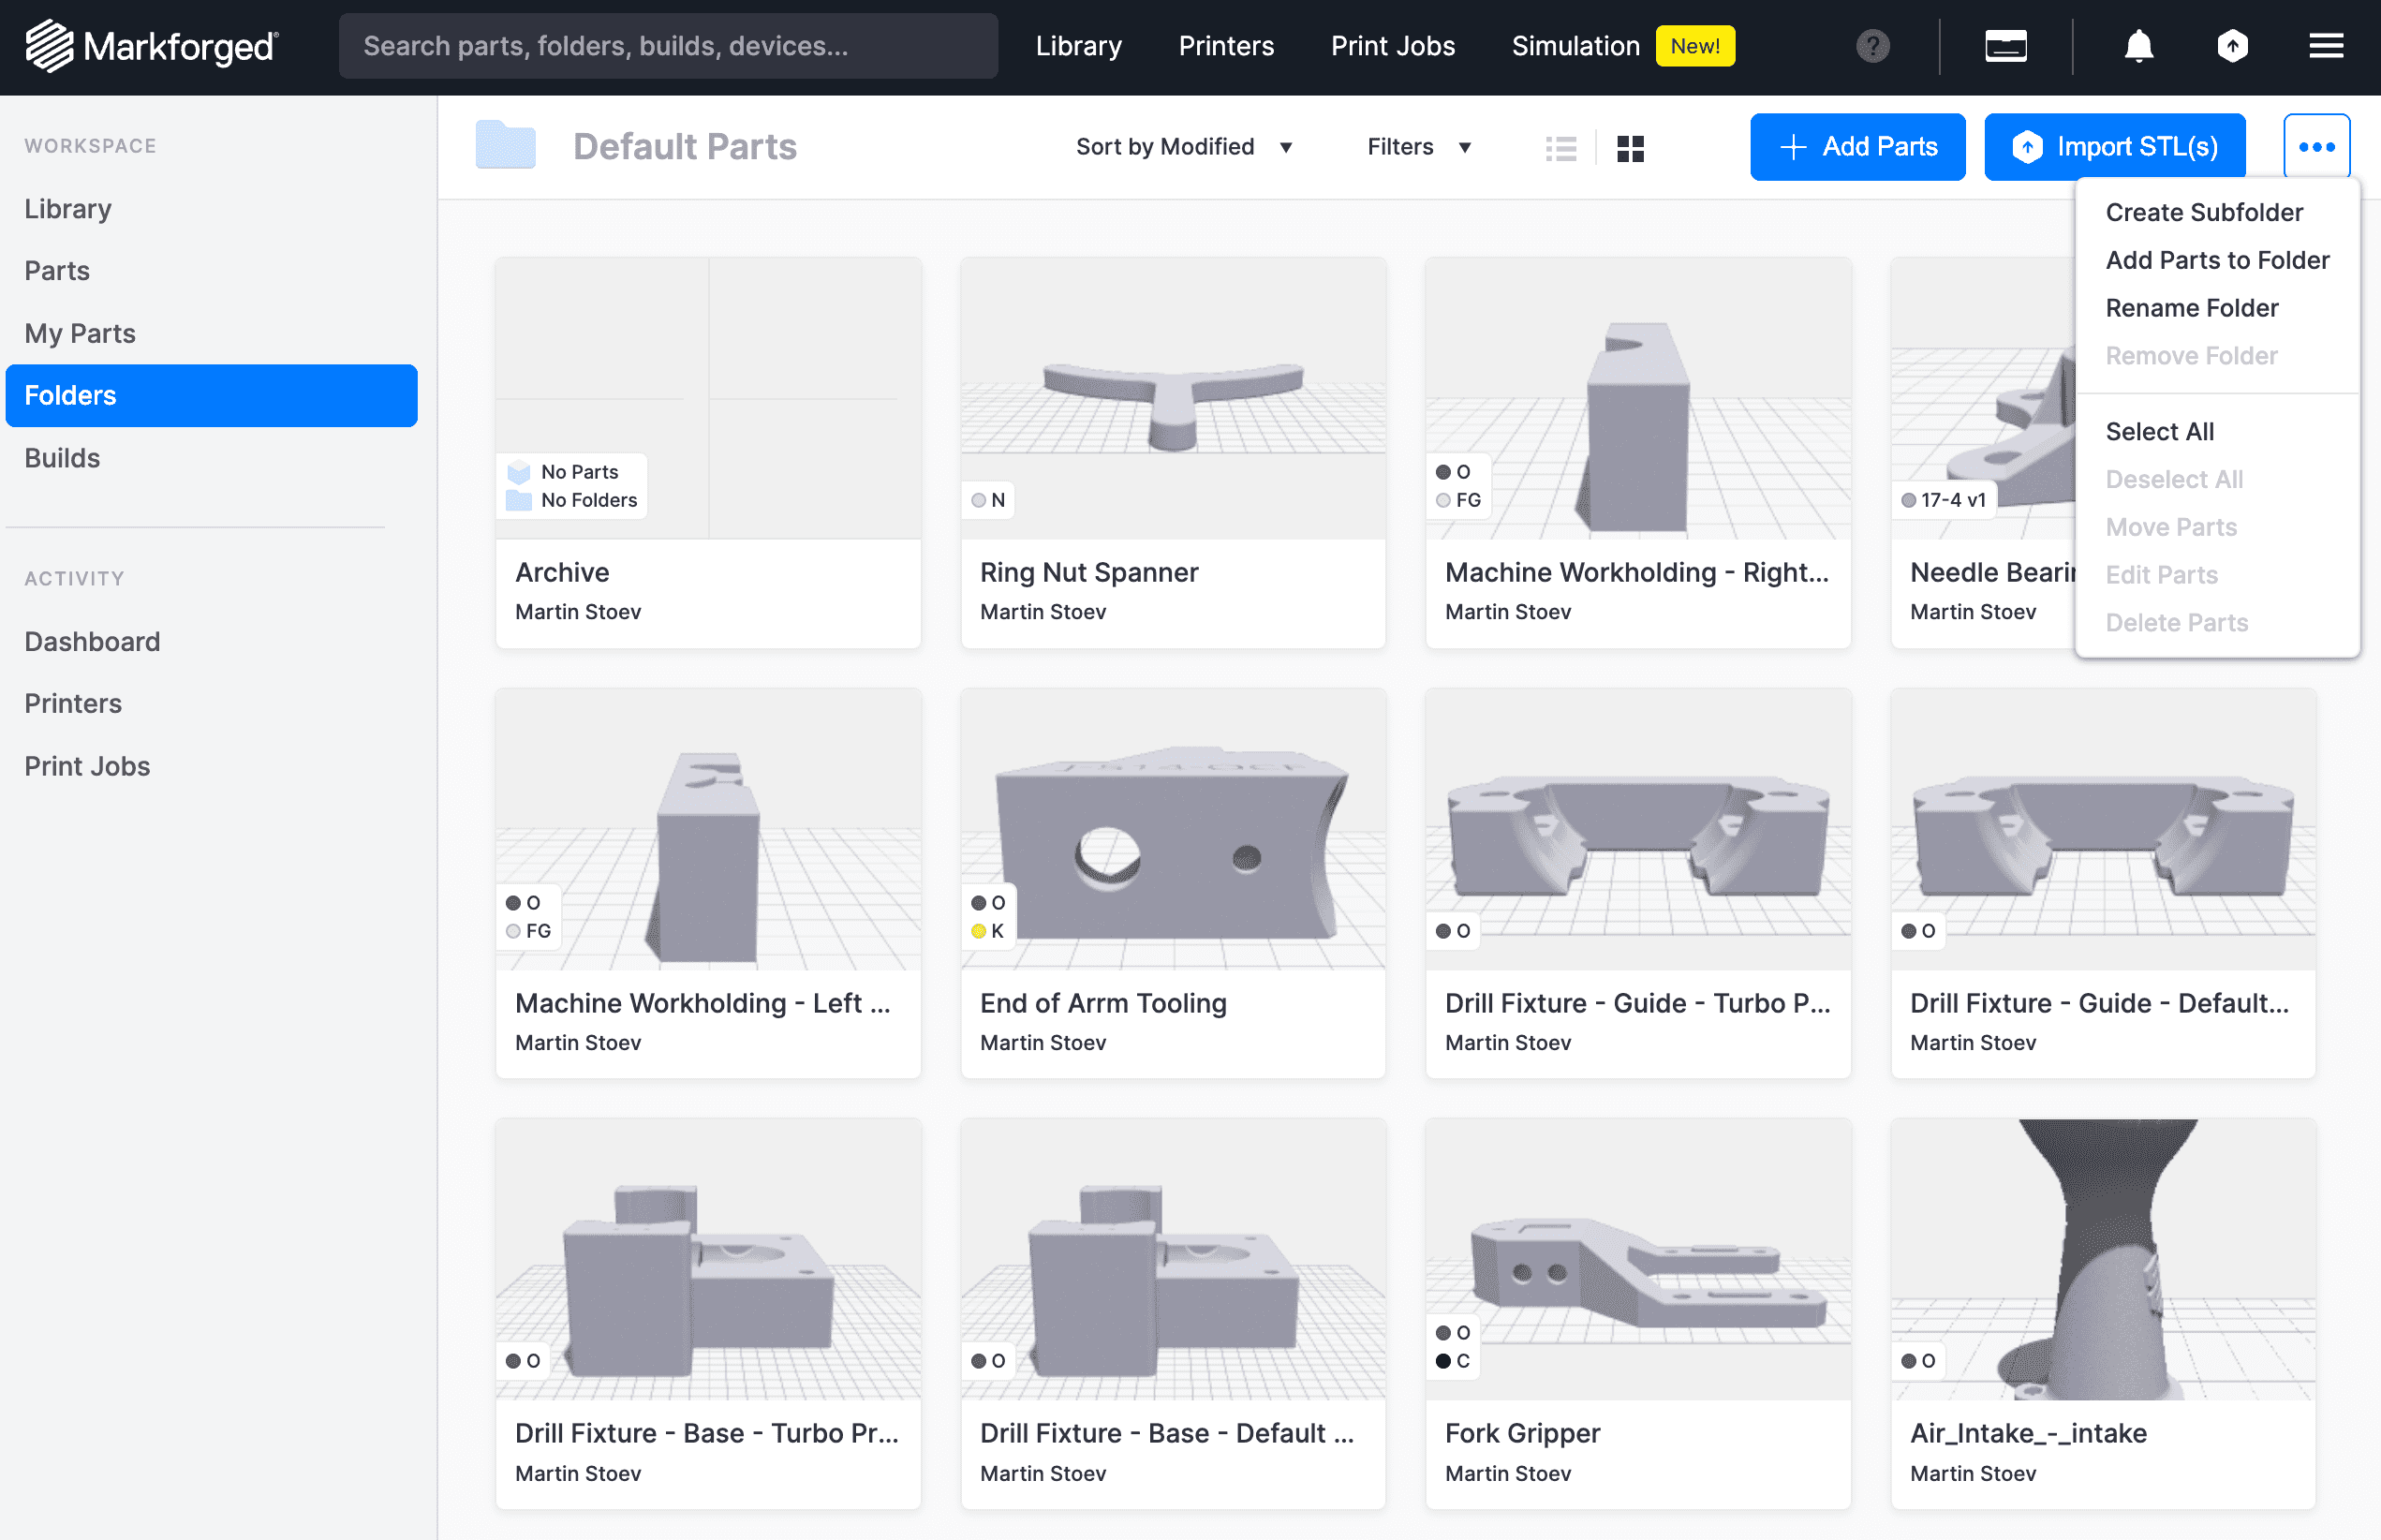Navigate to Print Jobs in top navigation
Screen dimensions: 2381x1540
click(1392, 46)
